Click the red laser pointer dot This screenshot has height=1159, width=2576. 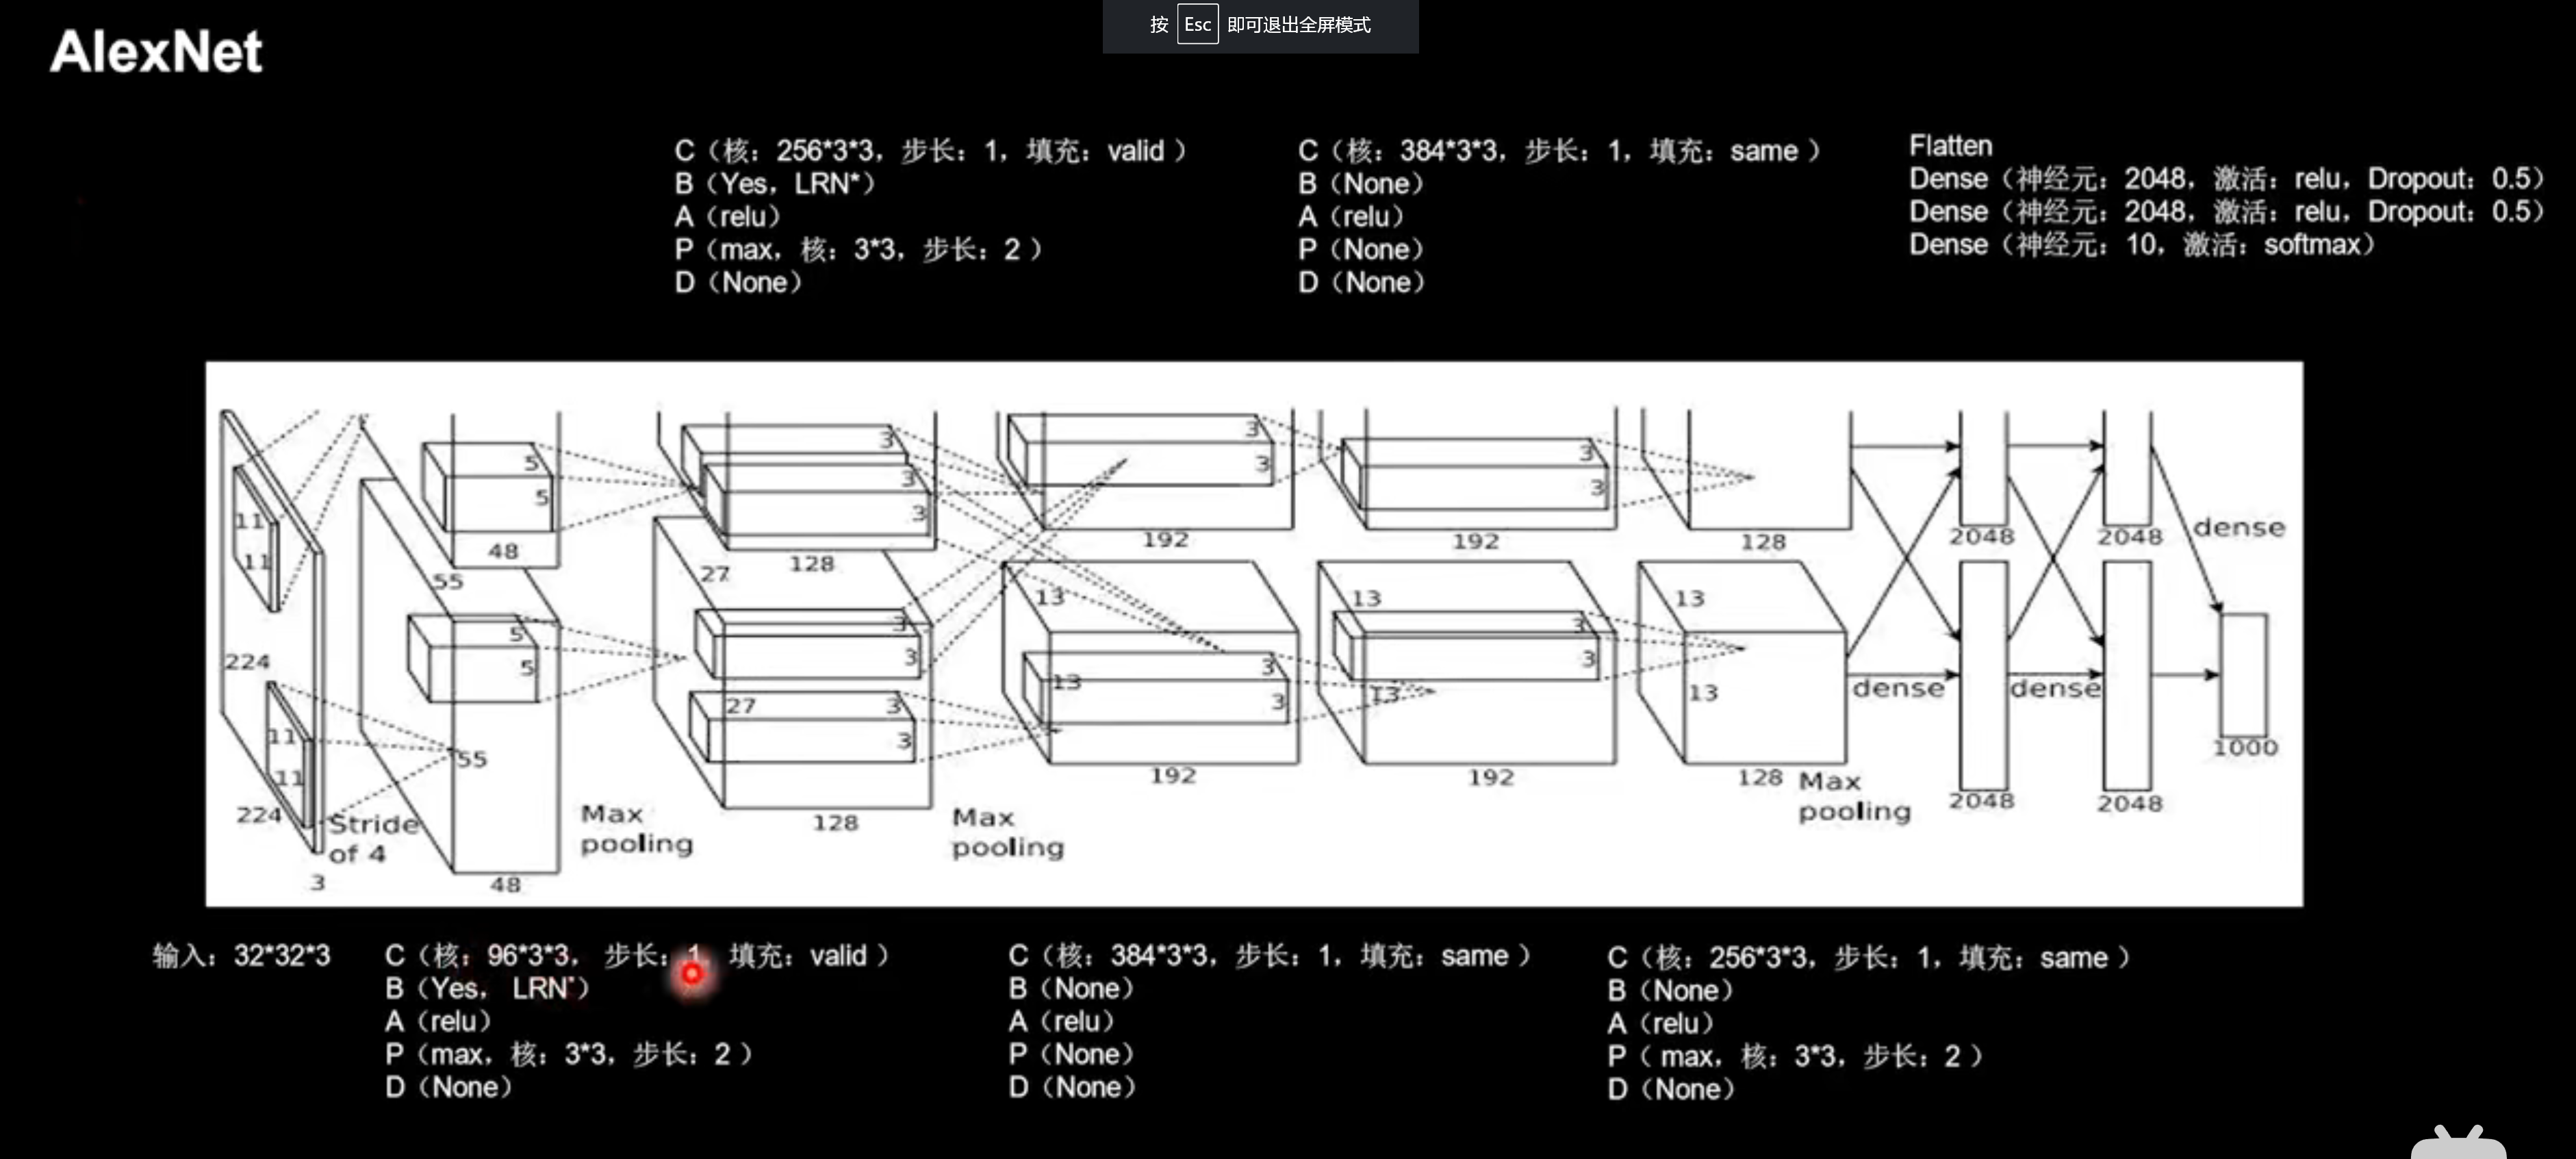click(692, 972)
